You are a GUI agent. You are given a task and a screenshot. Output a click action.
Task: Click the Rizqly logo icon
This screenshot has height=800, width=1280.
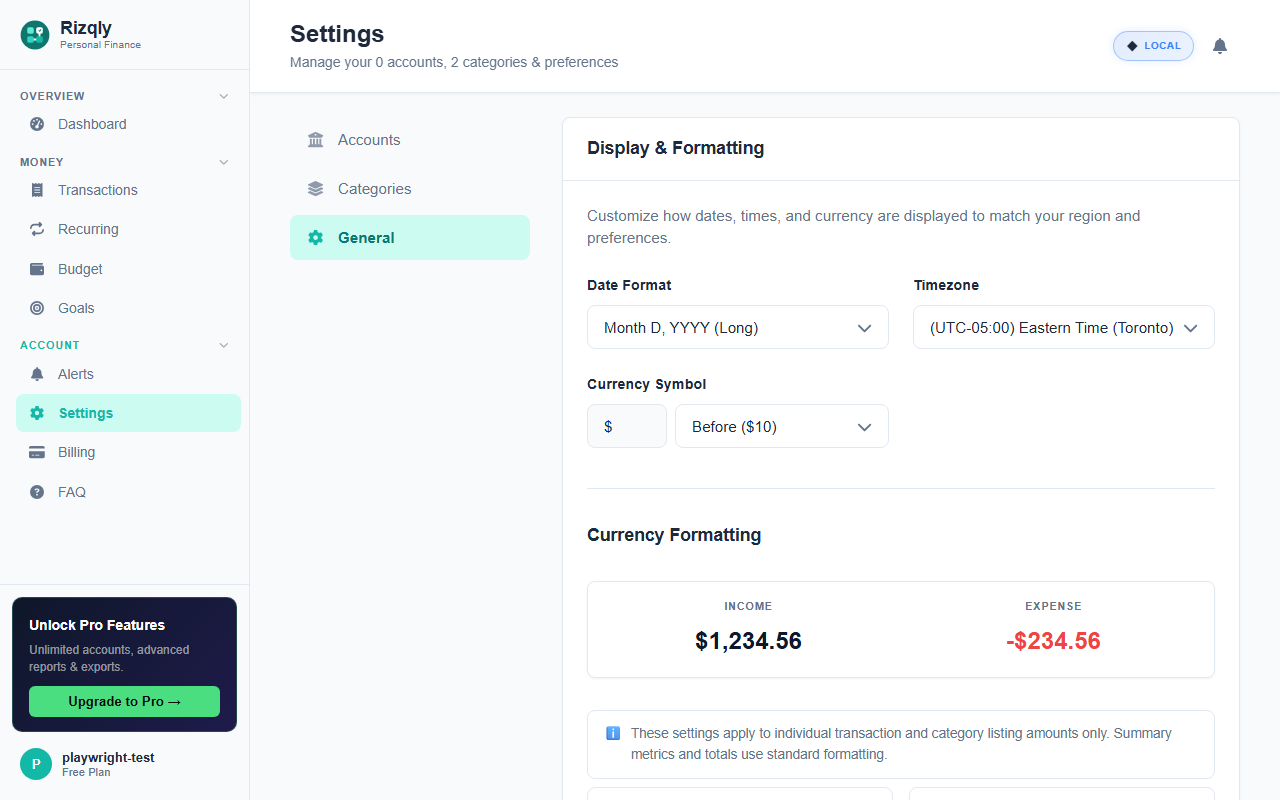coord(35,35)
